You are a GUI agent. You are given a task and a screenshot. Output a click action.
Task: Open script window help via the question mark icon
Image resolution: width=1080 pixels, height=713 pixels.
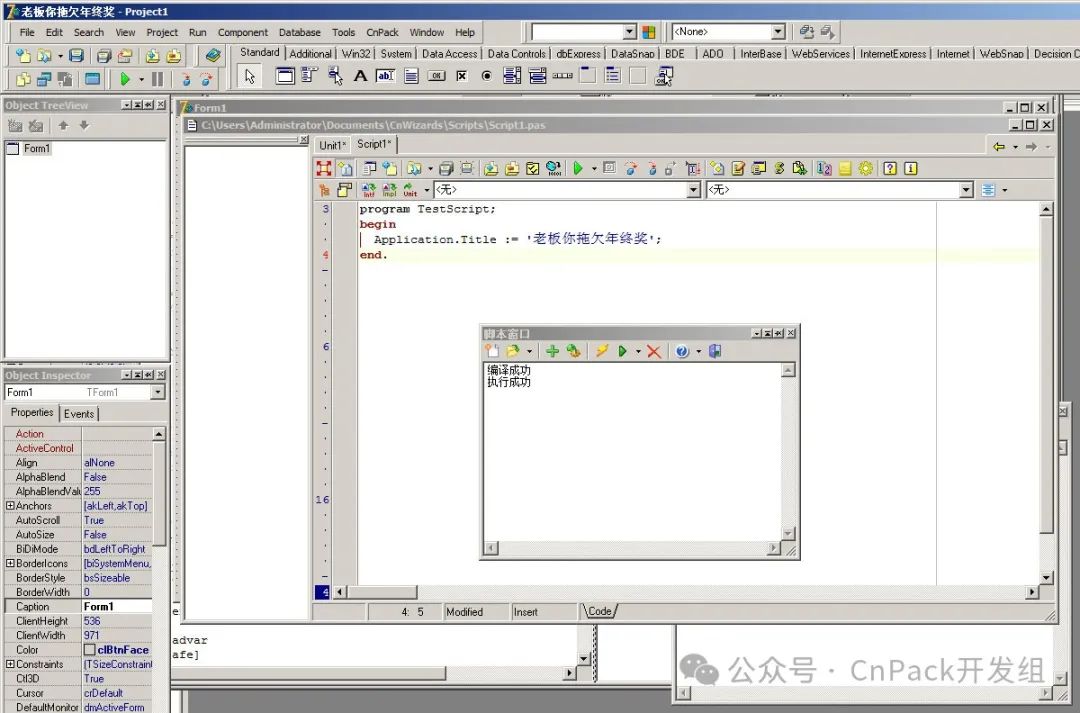(683, 351)
